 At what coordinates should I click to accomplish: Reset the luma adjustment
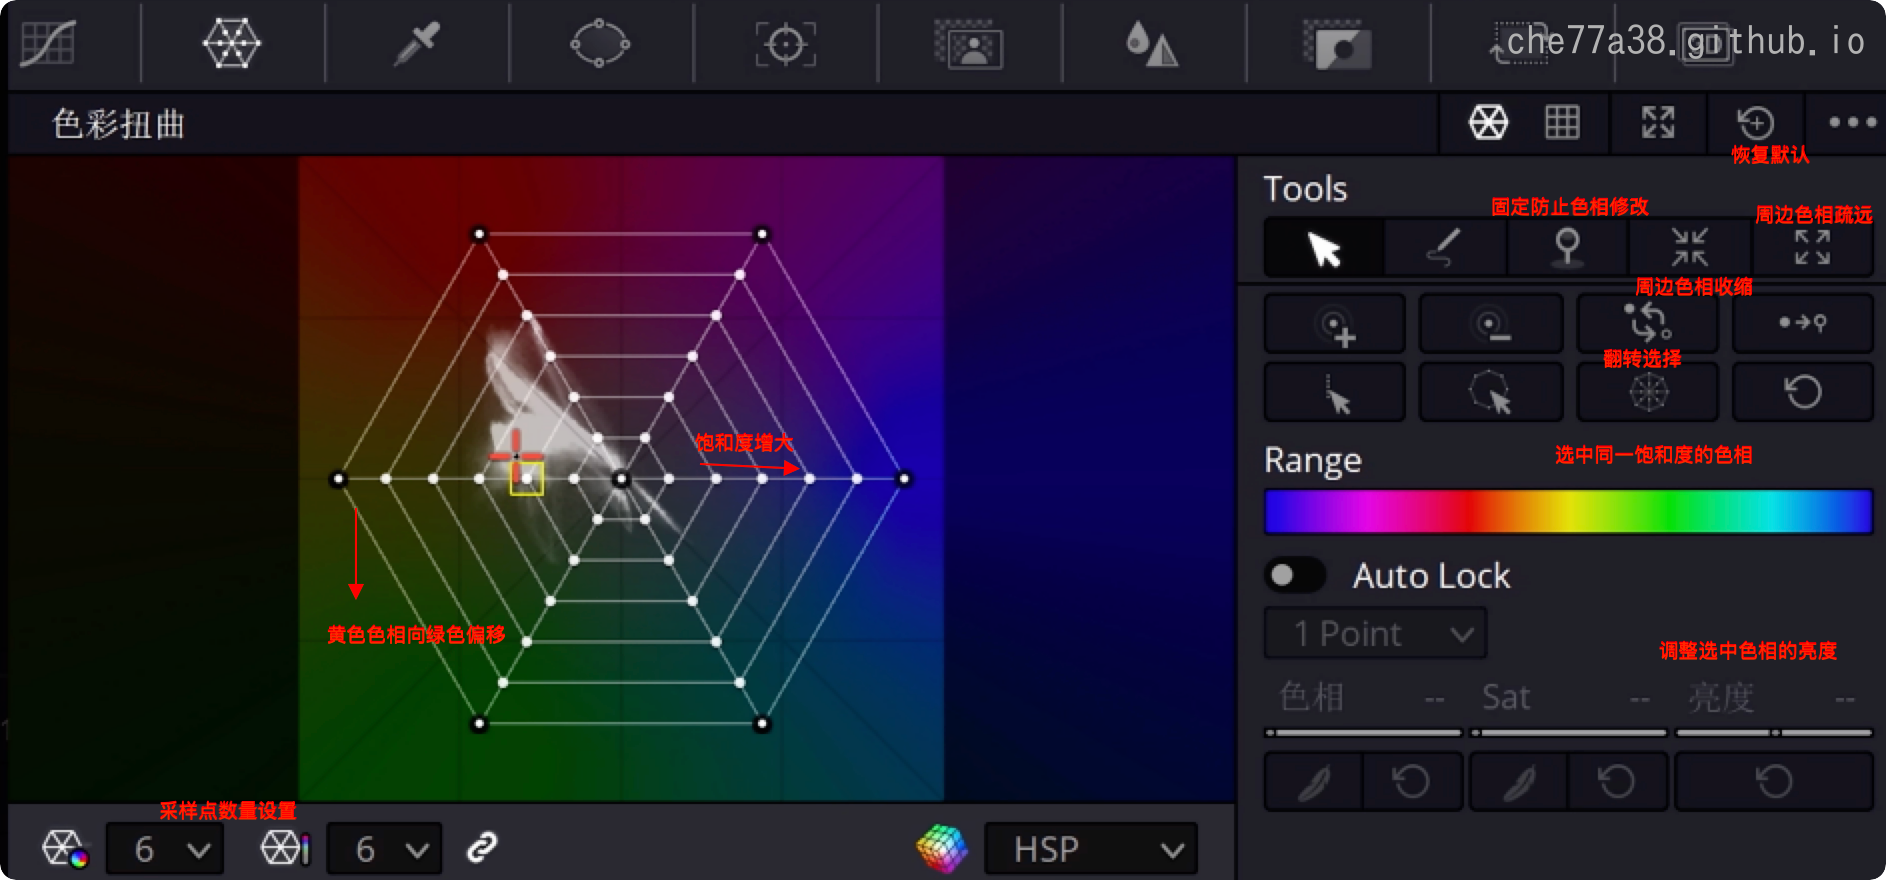pyautogui.click(x=1774, y=782)
